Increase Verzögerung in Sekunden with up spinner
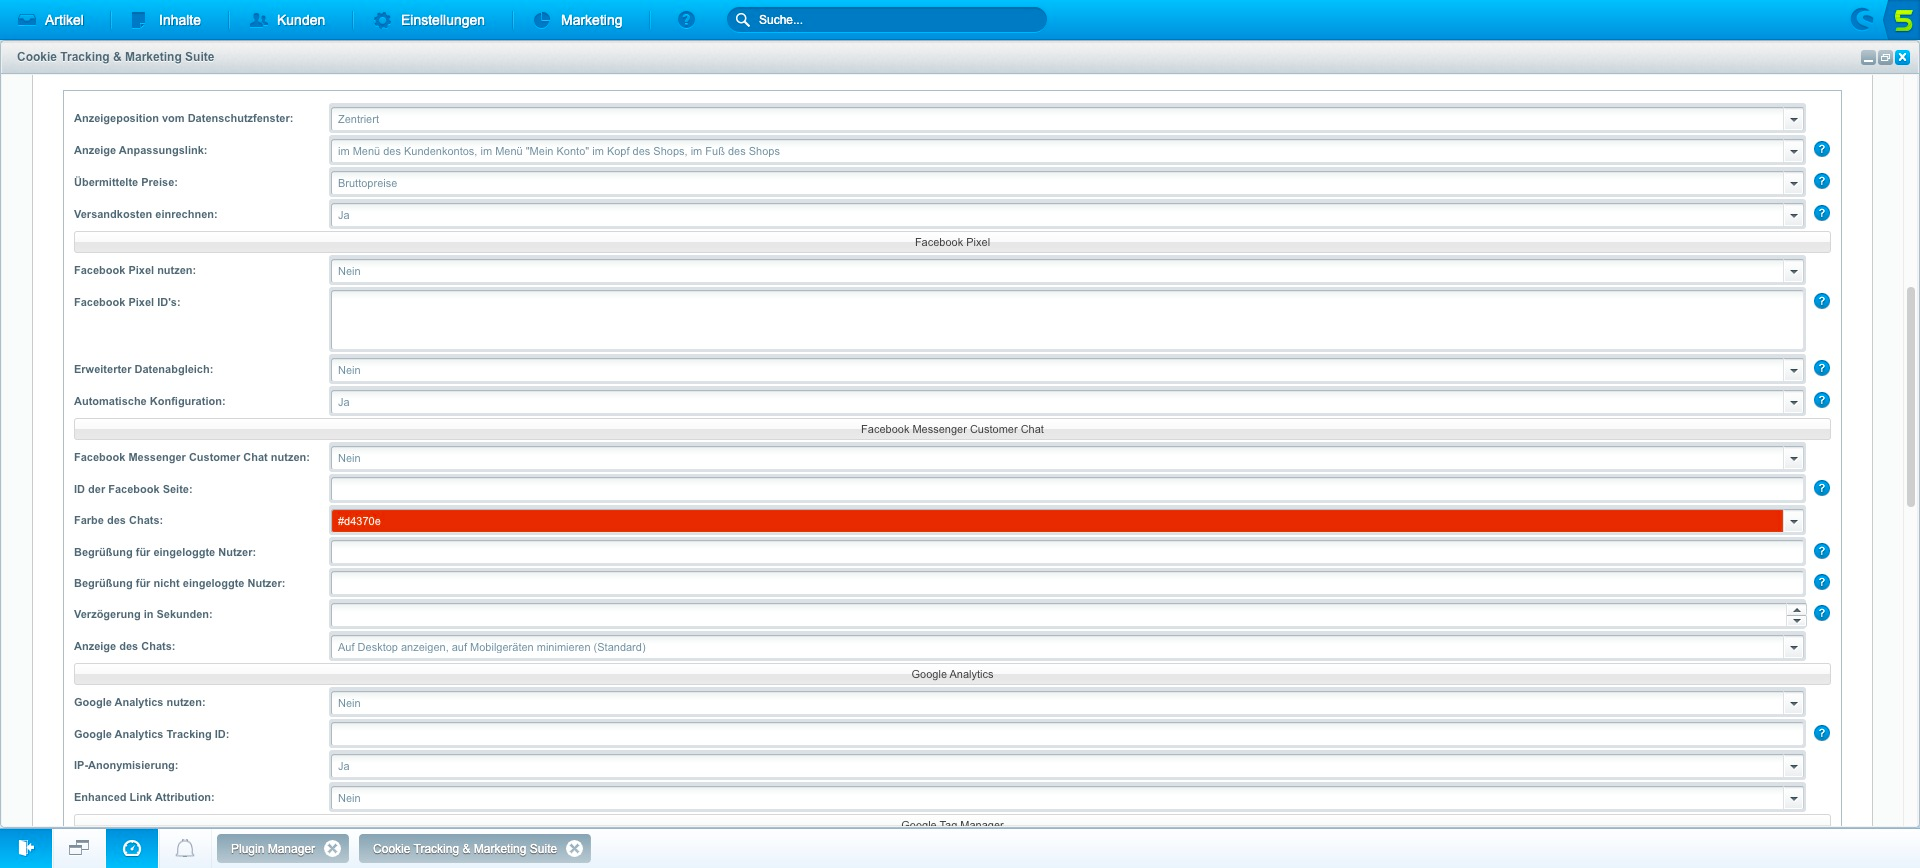 coord(1796,609)
